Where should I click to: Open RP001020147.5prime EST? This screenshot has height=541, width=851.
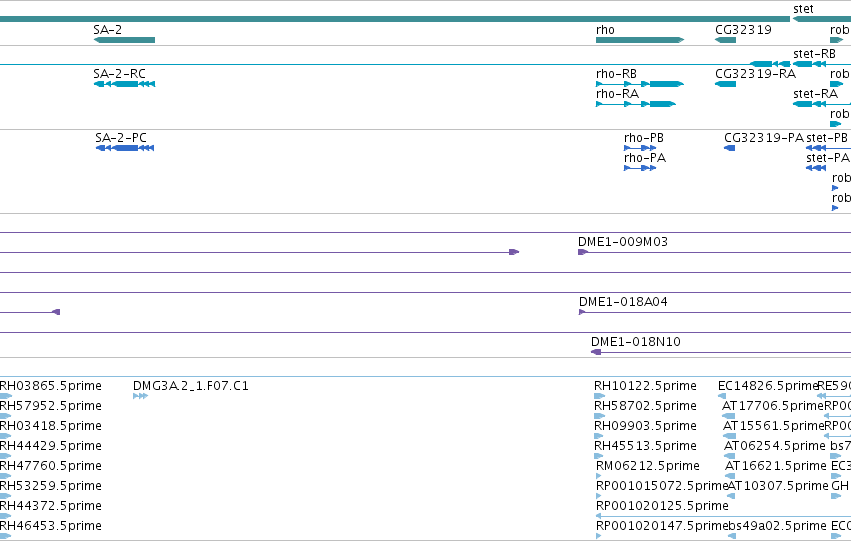tap(662, 526)
